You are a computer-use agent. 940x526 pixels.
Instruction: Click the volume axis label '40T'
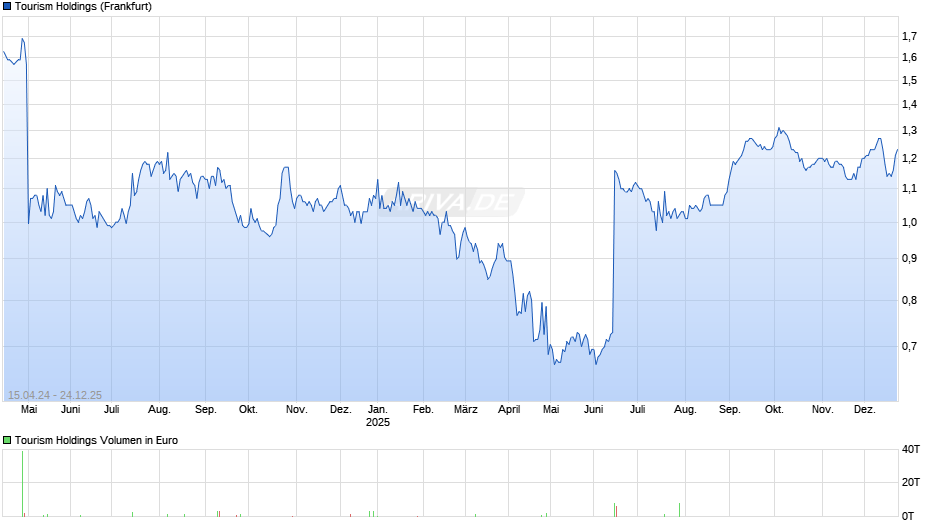[911, 449]
